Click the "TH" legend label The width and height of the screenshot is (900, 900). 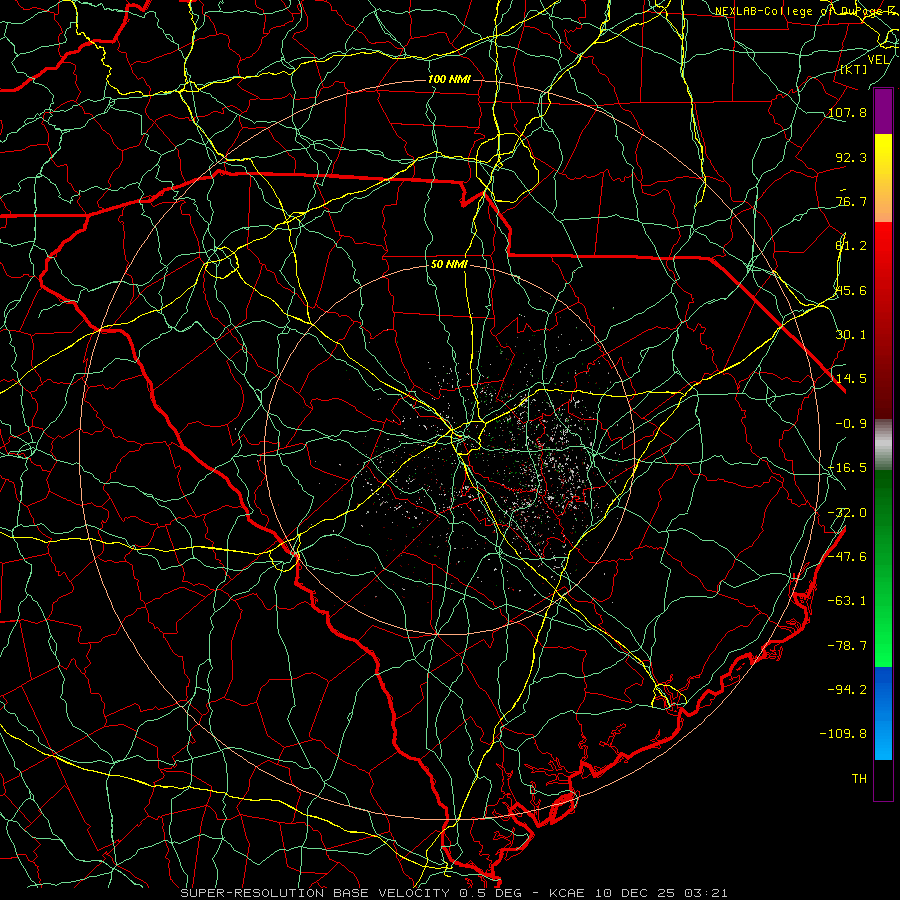[859, 779]
